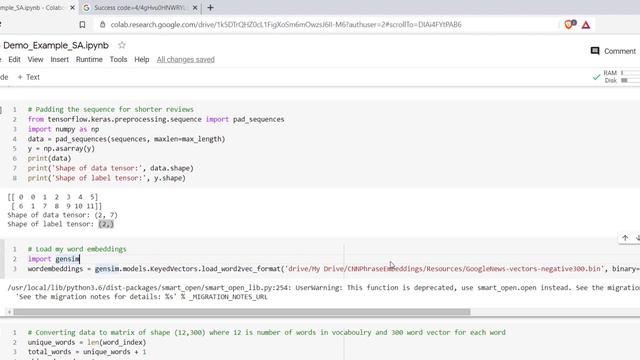This screenshot has width=640, height=360.
Task: Click 'total_words = unique_words + 1' line
Action: [x=87, y=352]
